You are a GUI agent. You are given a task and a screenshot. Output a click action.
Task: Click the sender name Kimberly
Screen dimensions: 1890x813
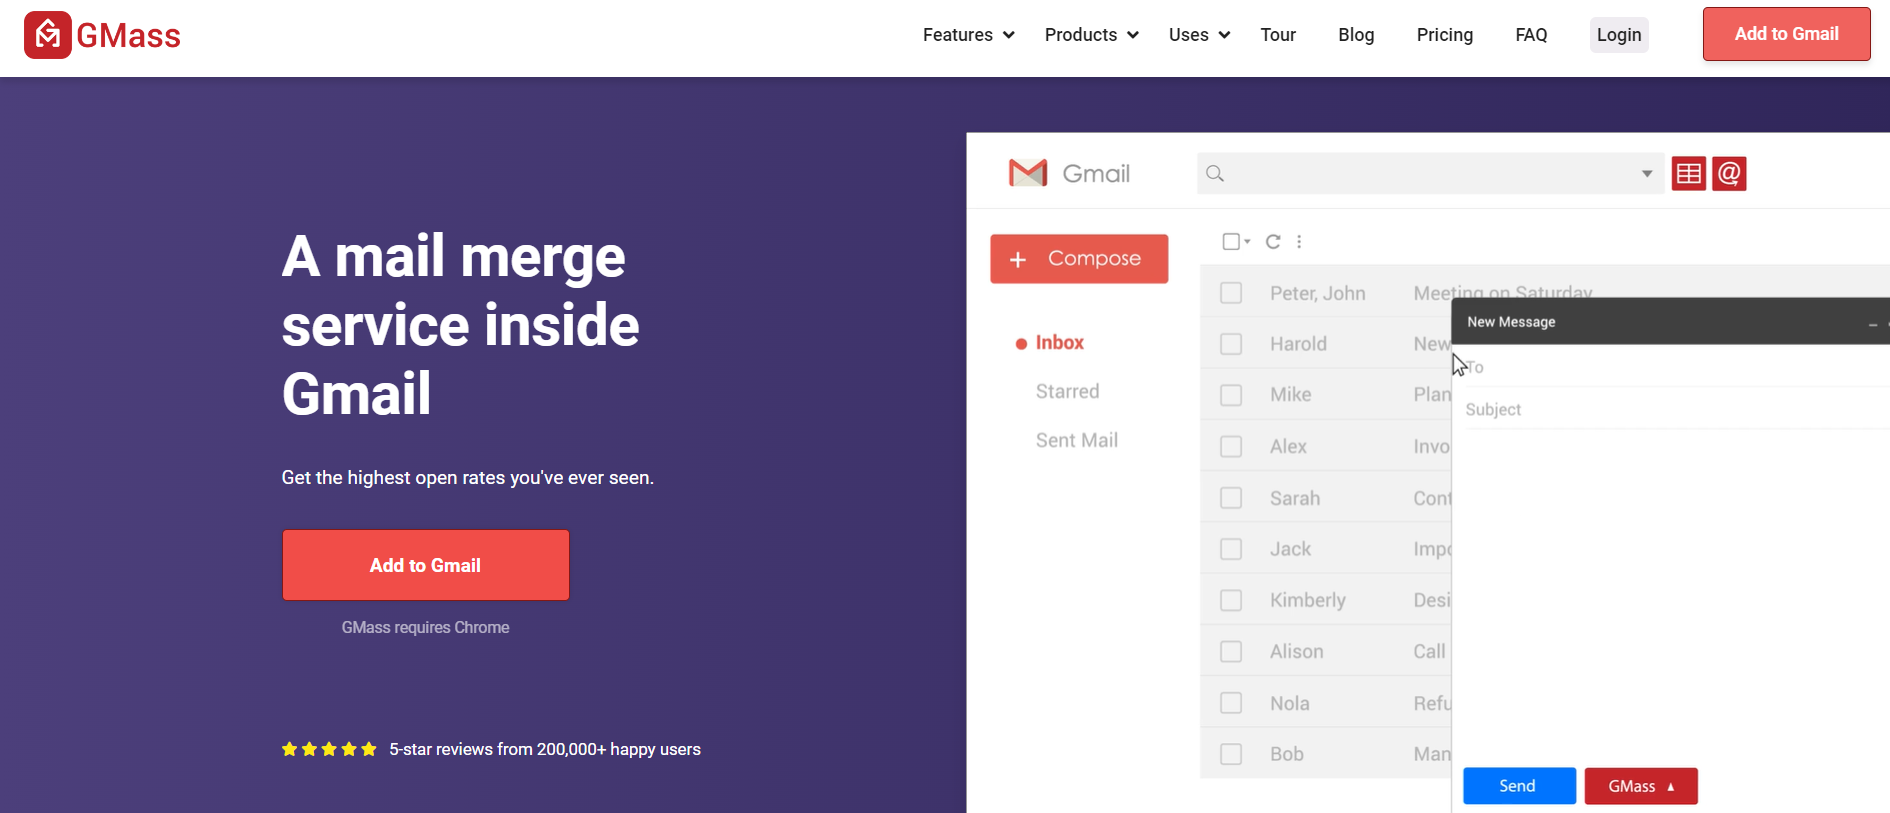(1307, 600)
